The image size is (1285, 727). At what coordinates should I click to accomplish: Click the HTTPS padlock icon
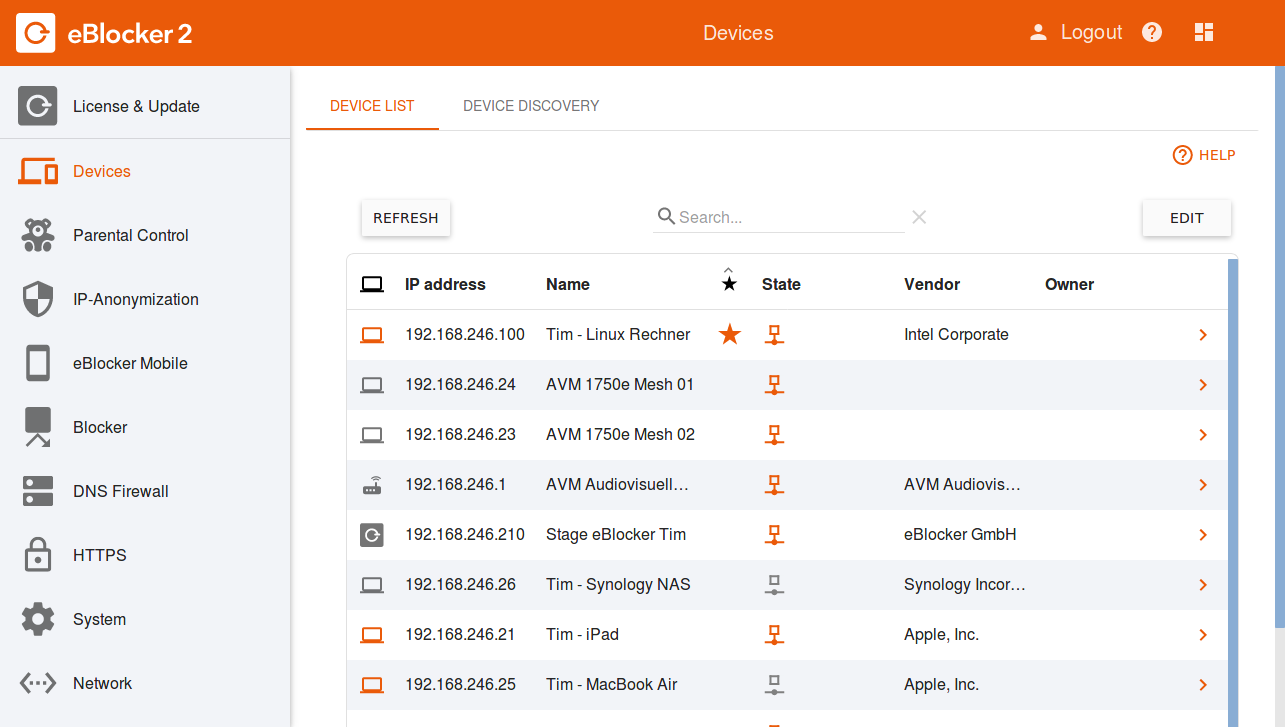click(38, 555)
